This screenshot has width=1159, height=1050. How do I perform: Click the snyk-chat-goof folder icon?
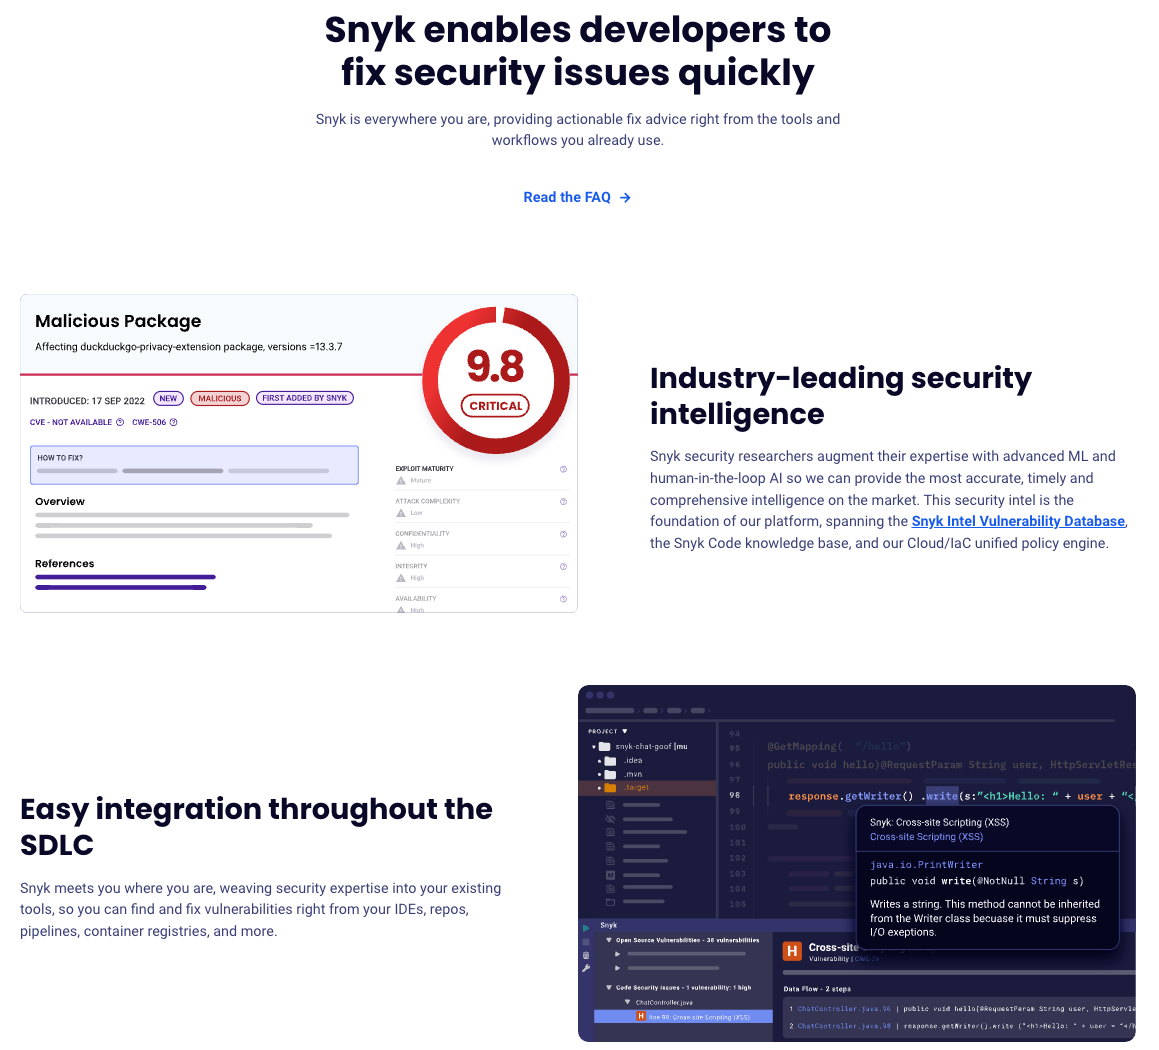(604, 746)
